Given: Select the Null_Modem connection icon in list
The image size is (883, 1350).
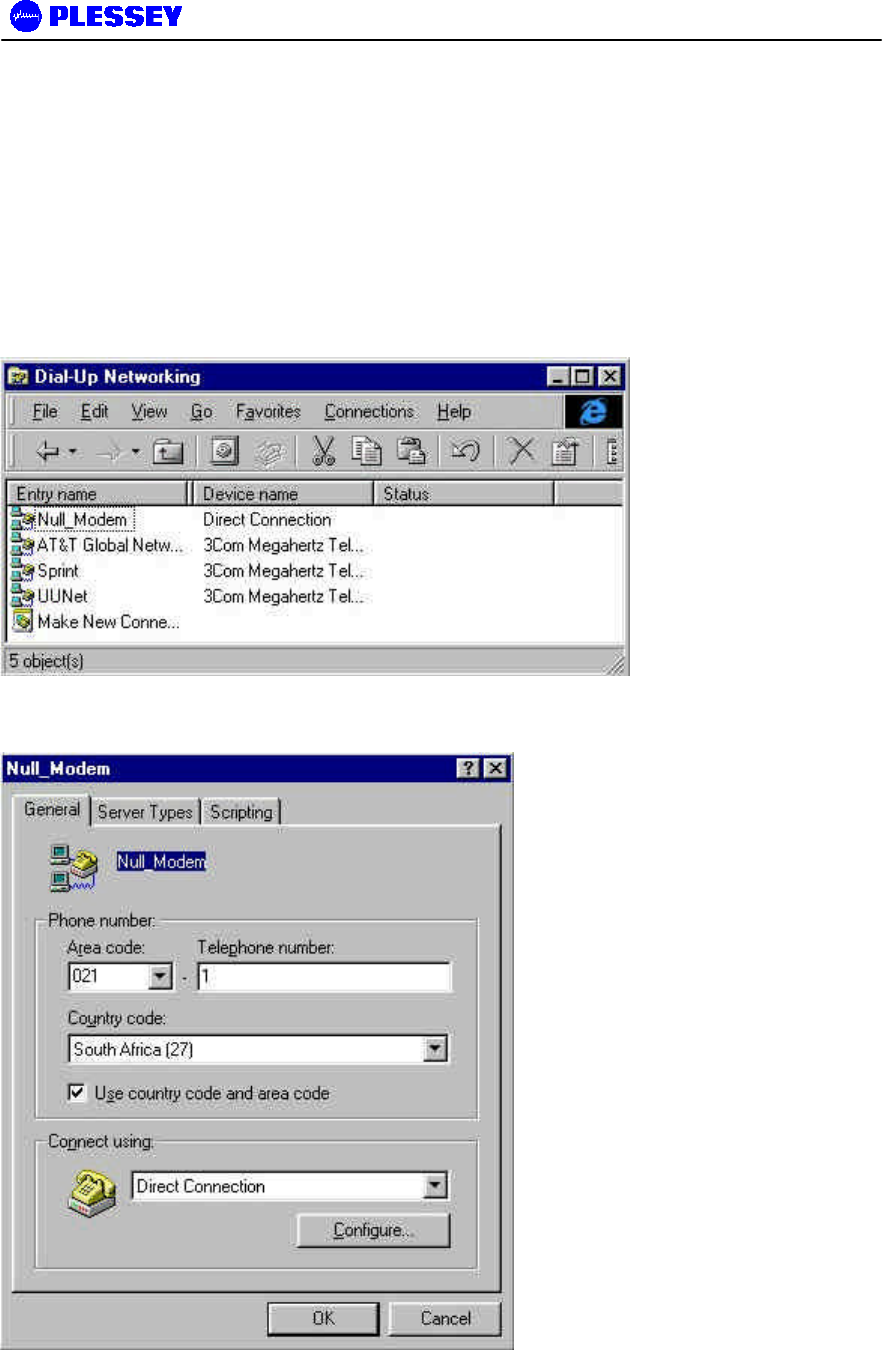Looking at the screenshot, I should [23, 520].
